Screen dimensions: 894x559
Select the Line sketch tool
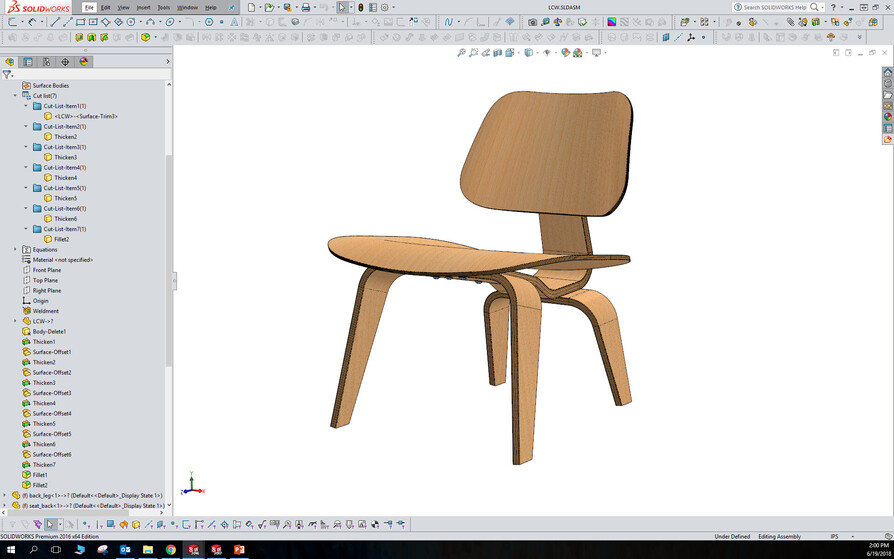click(x=55, y=22)
